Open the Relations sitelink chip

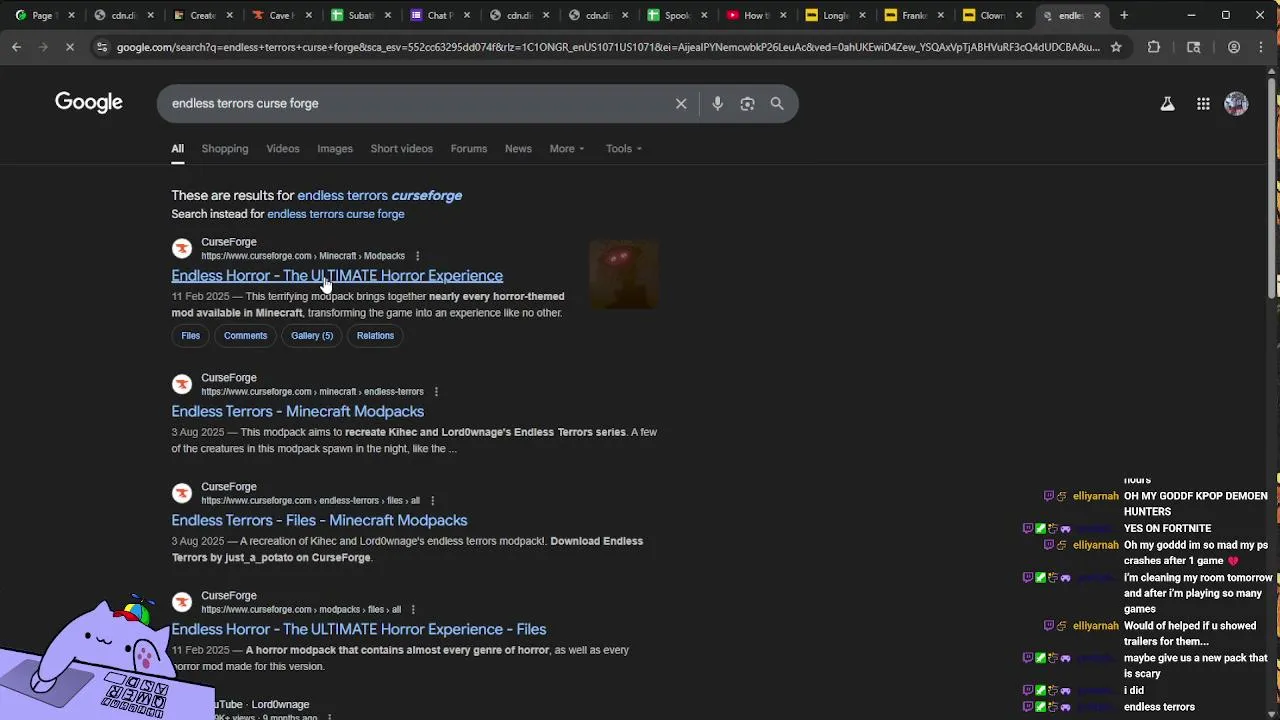pyautogui.click(x=375, y=336)
